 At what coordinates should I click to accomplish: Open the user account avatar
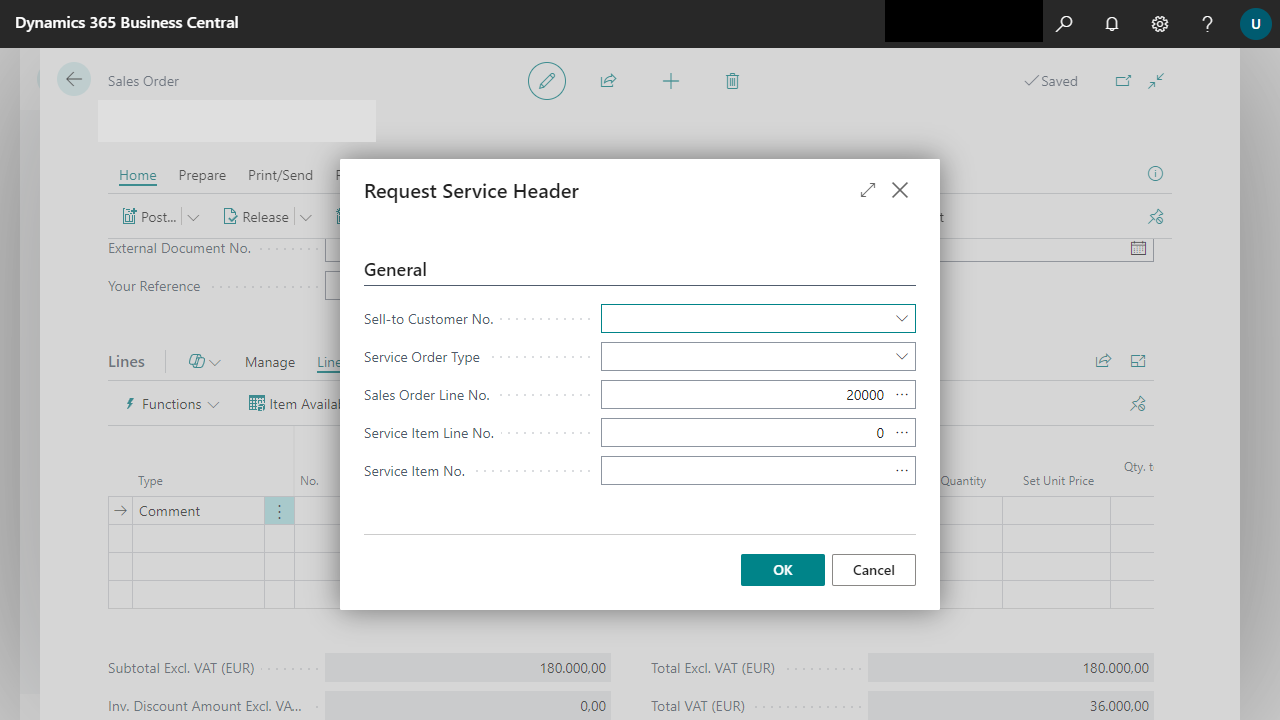1256,24
